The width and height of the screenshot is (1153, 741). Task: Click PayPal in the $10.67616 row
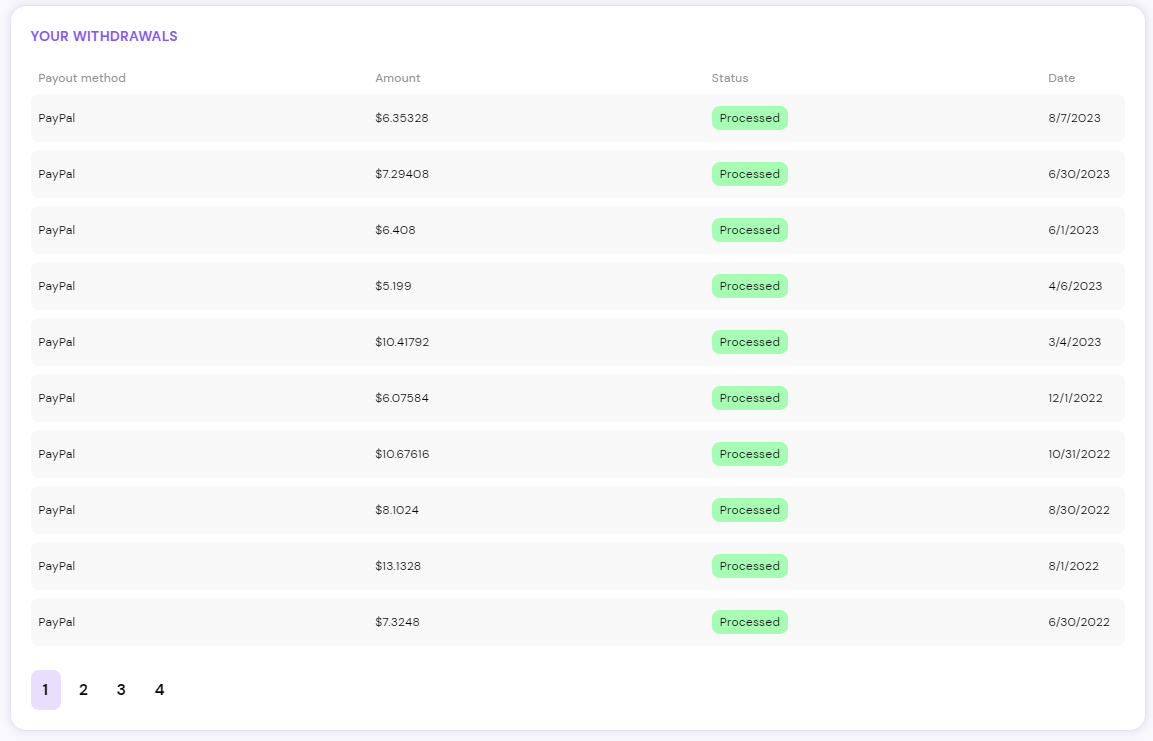(x=57, y=454)
